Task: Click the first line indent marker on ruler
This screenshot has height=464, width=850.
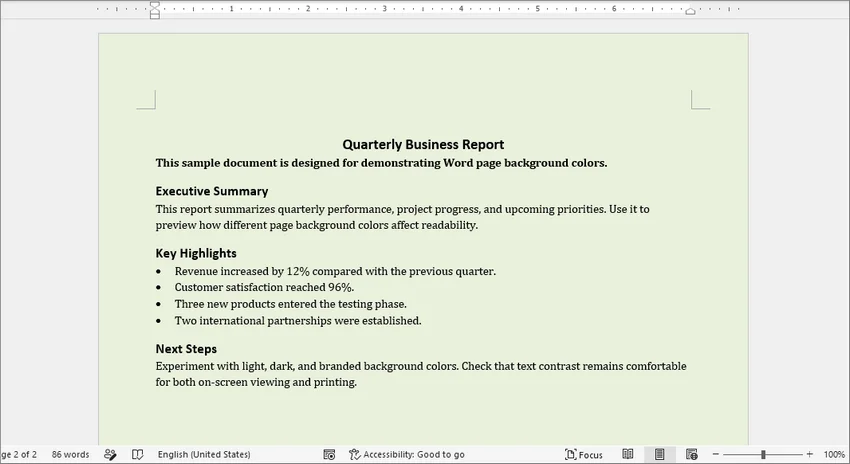Action: click(x=154, y=5)
